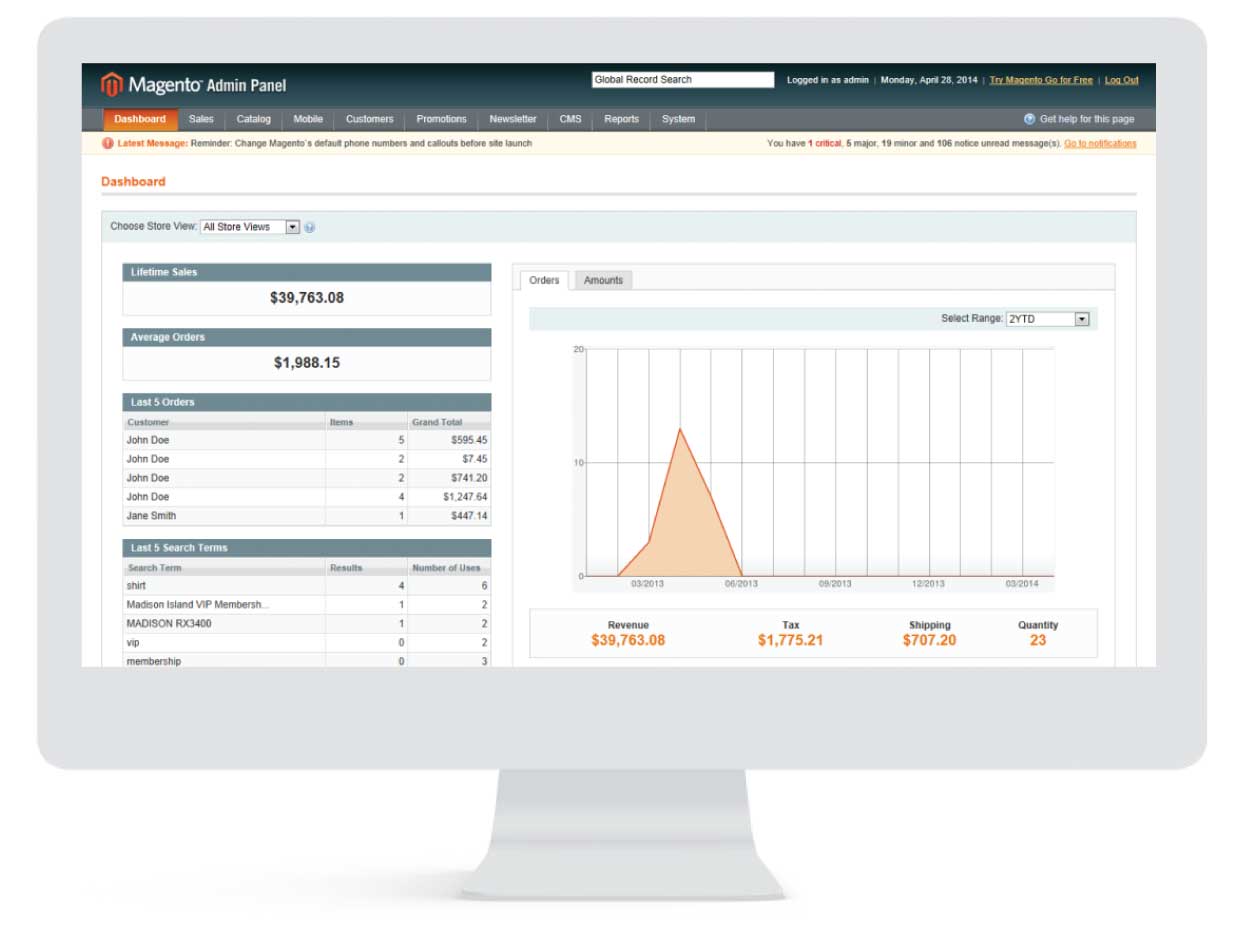Open the Catalog menu
The height and width of the screenshot is (935, 1237).
254,119
